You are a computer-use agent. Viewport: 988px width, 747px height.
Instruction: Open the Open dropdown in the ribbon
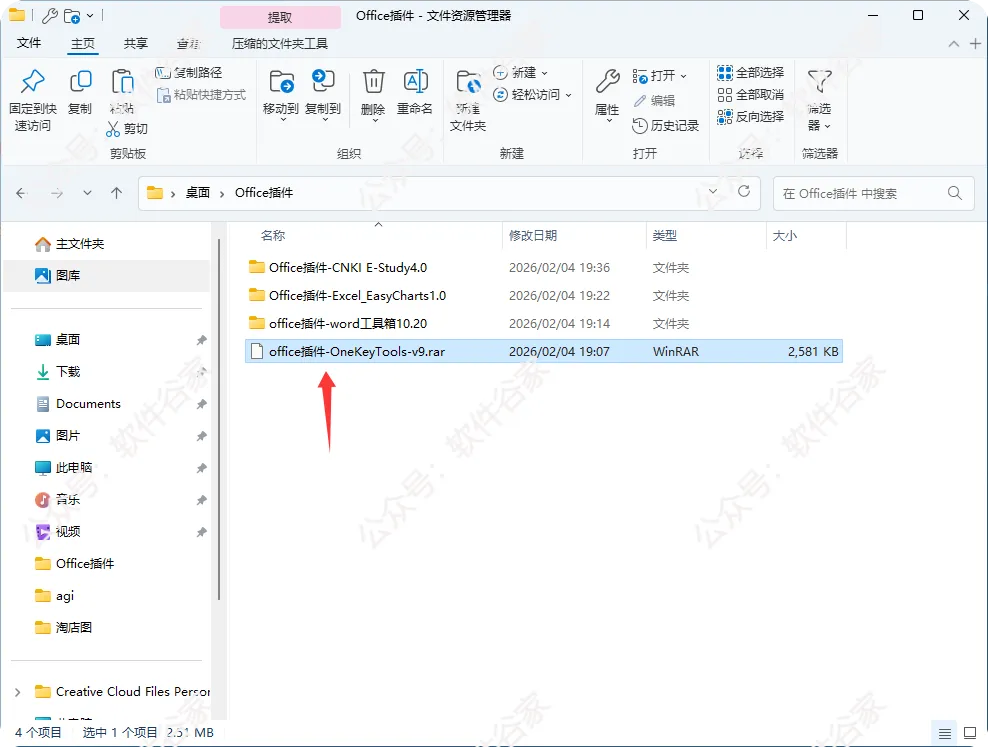(x=660, y=76)
